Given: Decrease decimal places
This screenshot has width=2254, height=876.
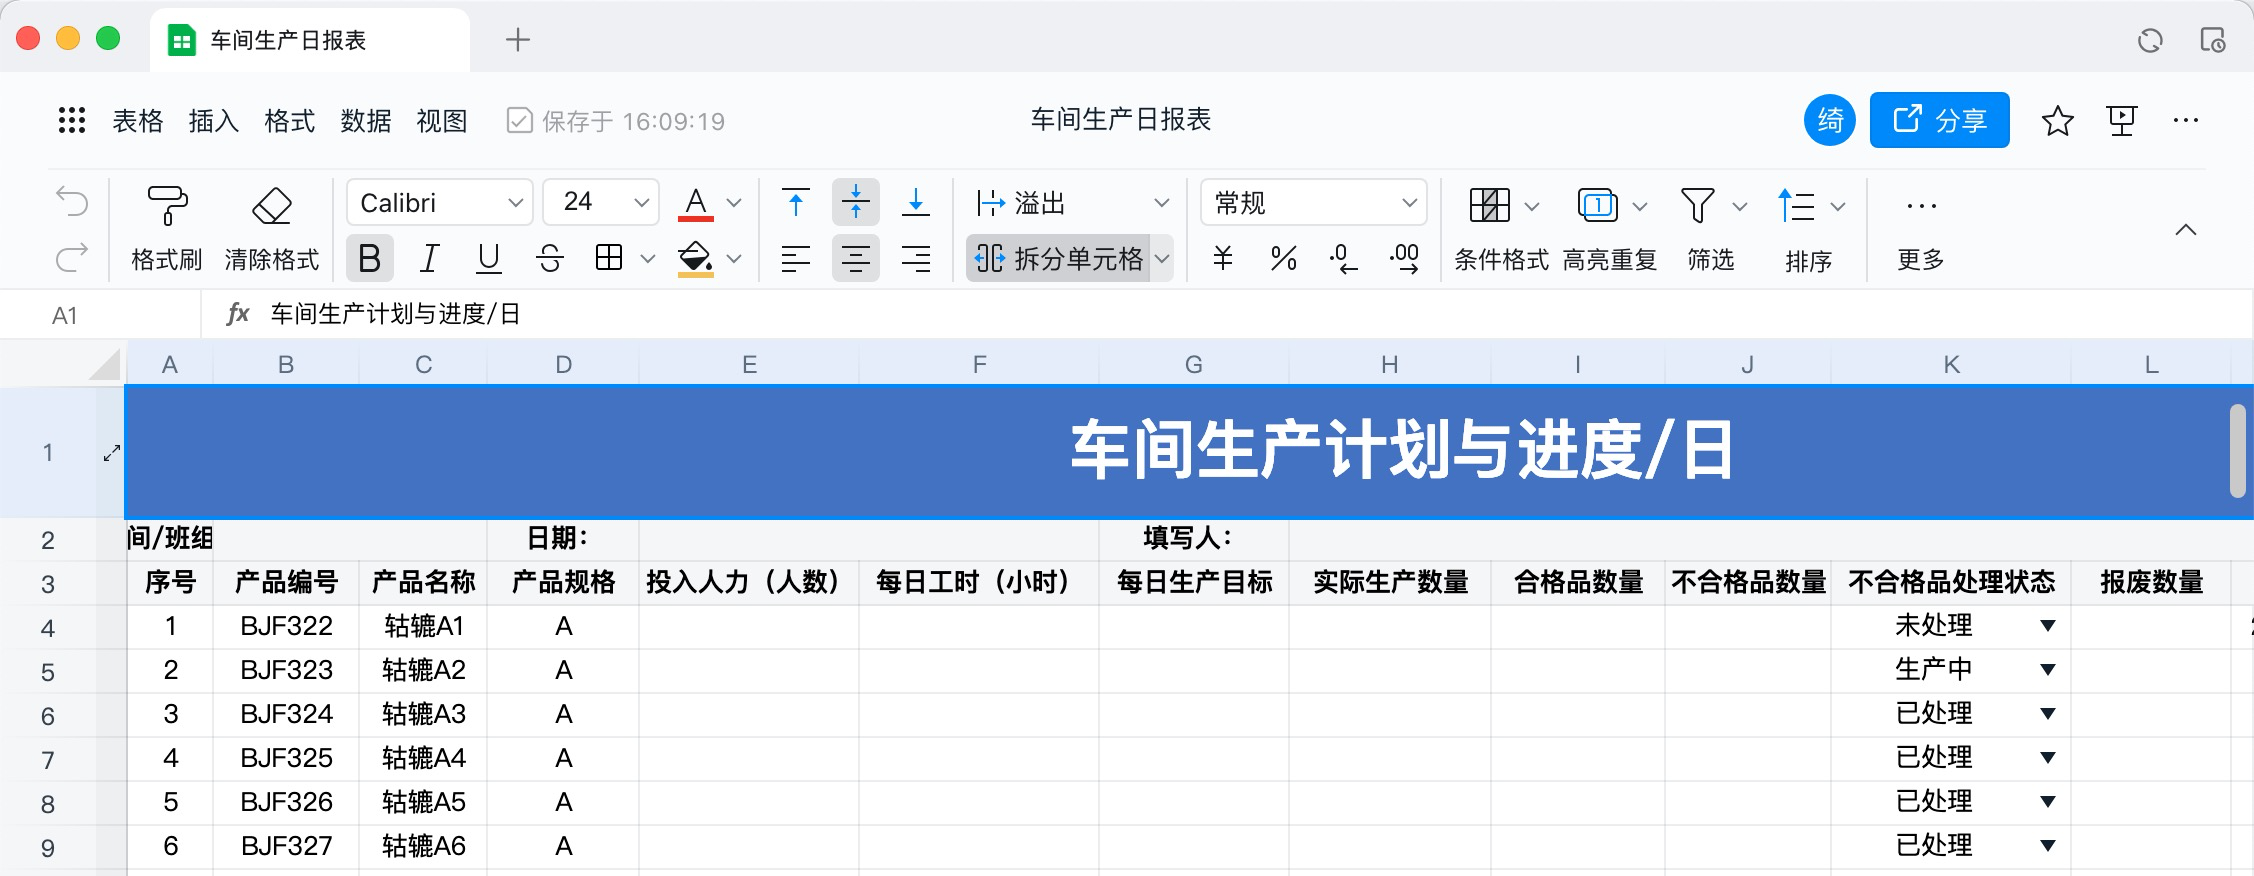Looking at the screenshot, I should tap(1343, 259).
